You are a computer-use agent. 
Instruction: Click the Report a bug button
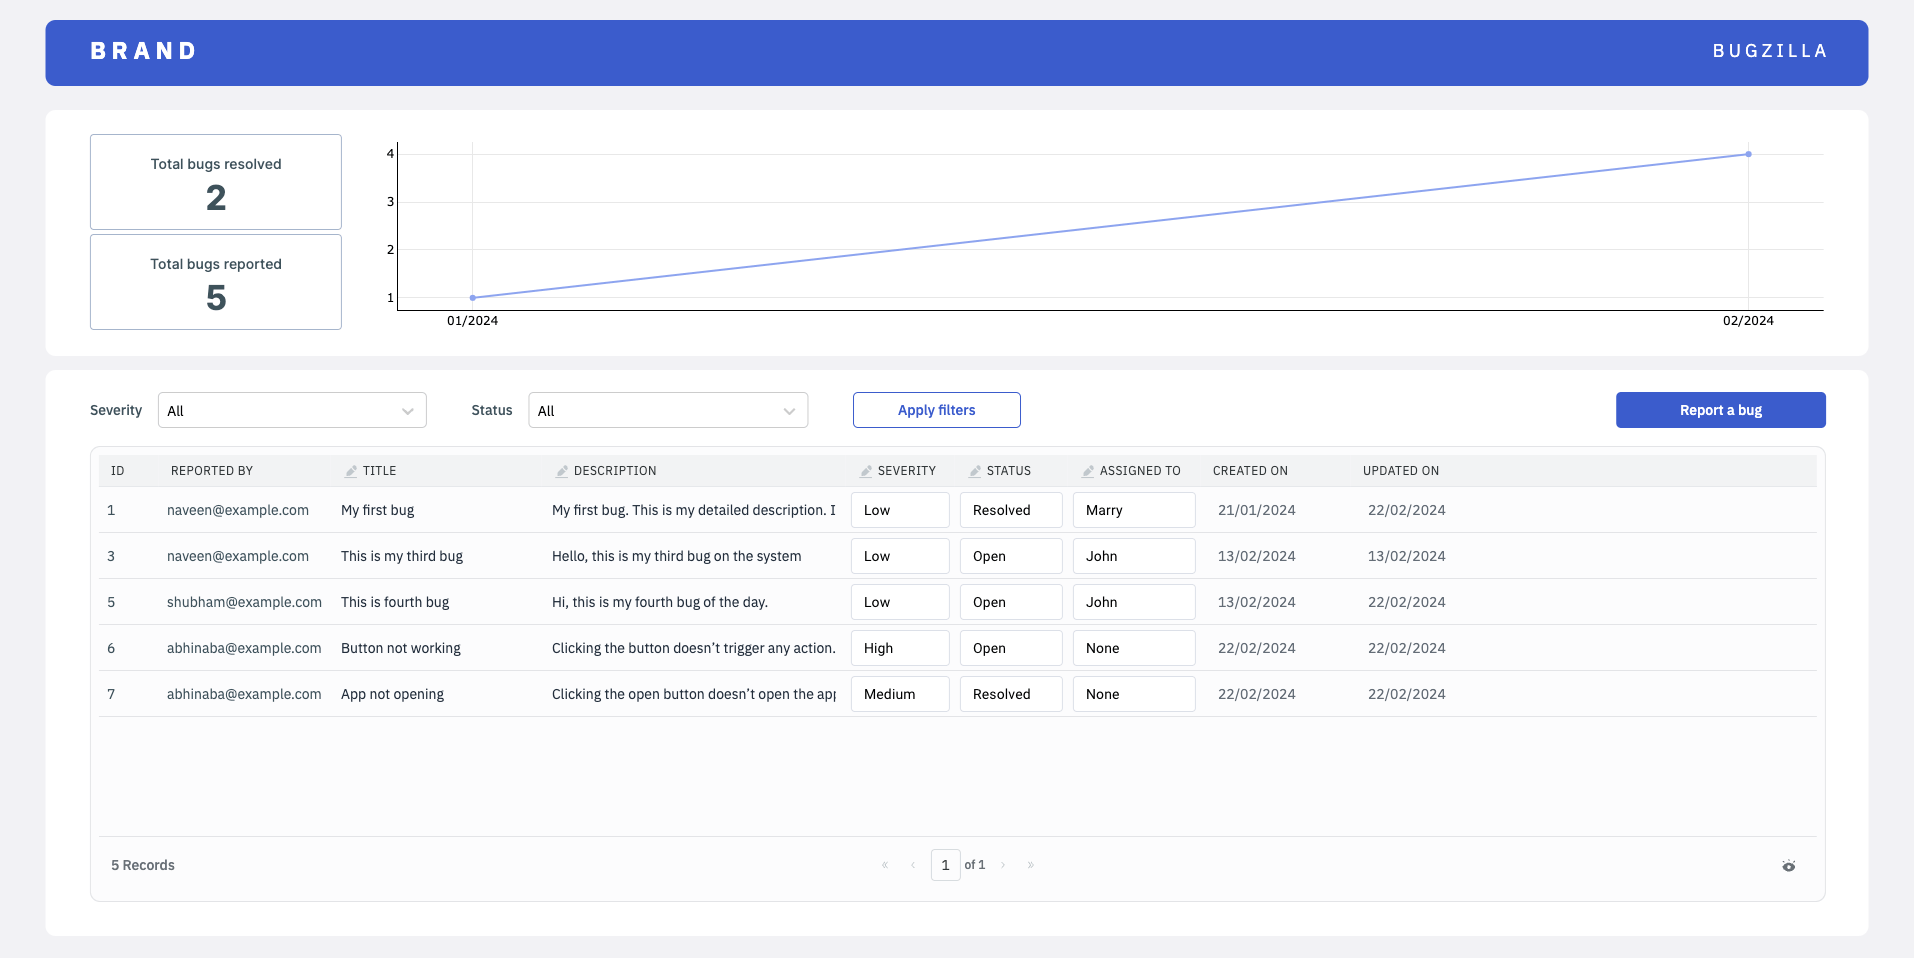click(1720, 410)
